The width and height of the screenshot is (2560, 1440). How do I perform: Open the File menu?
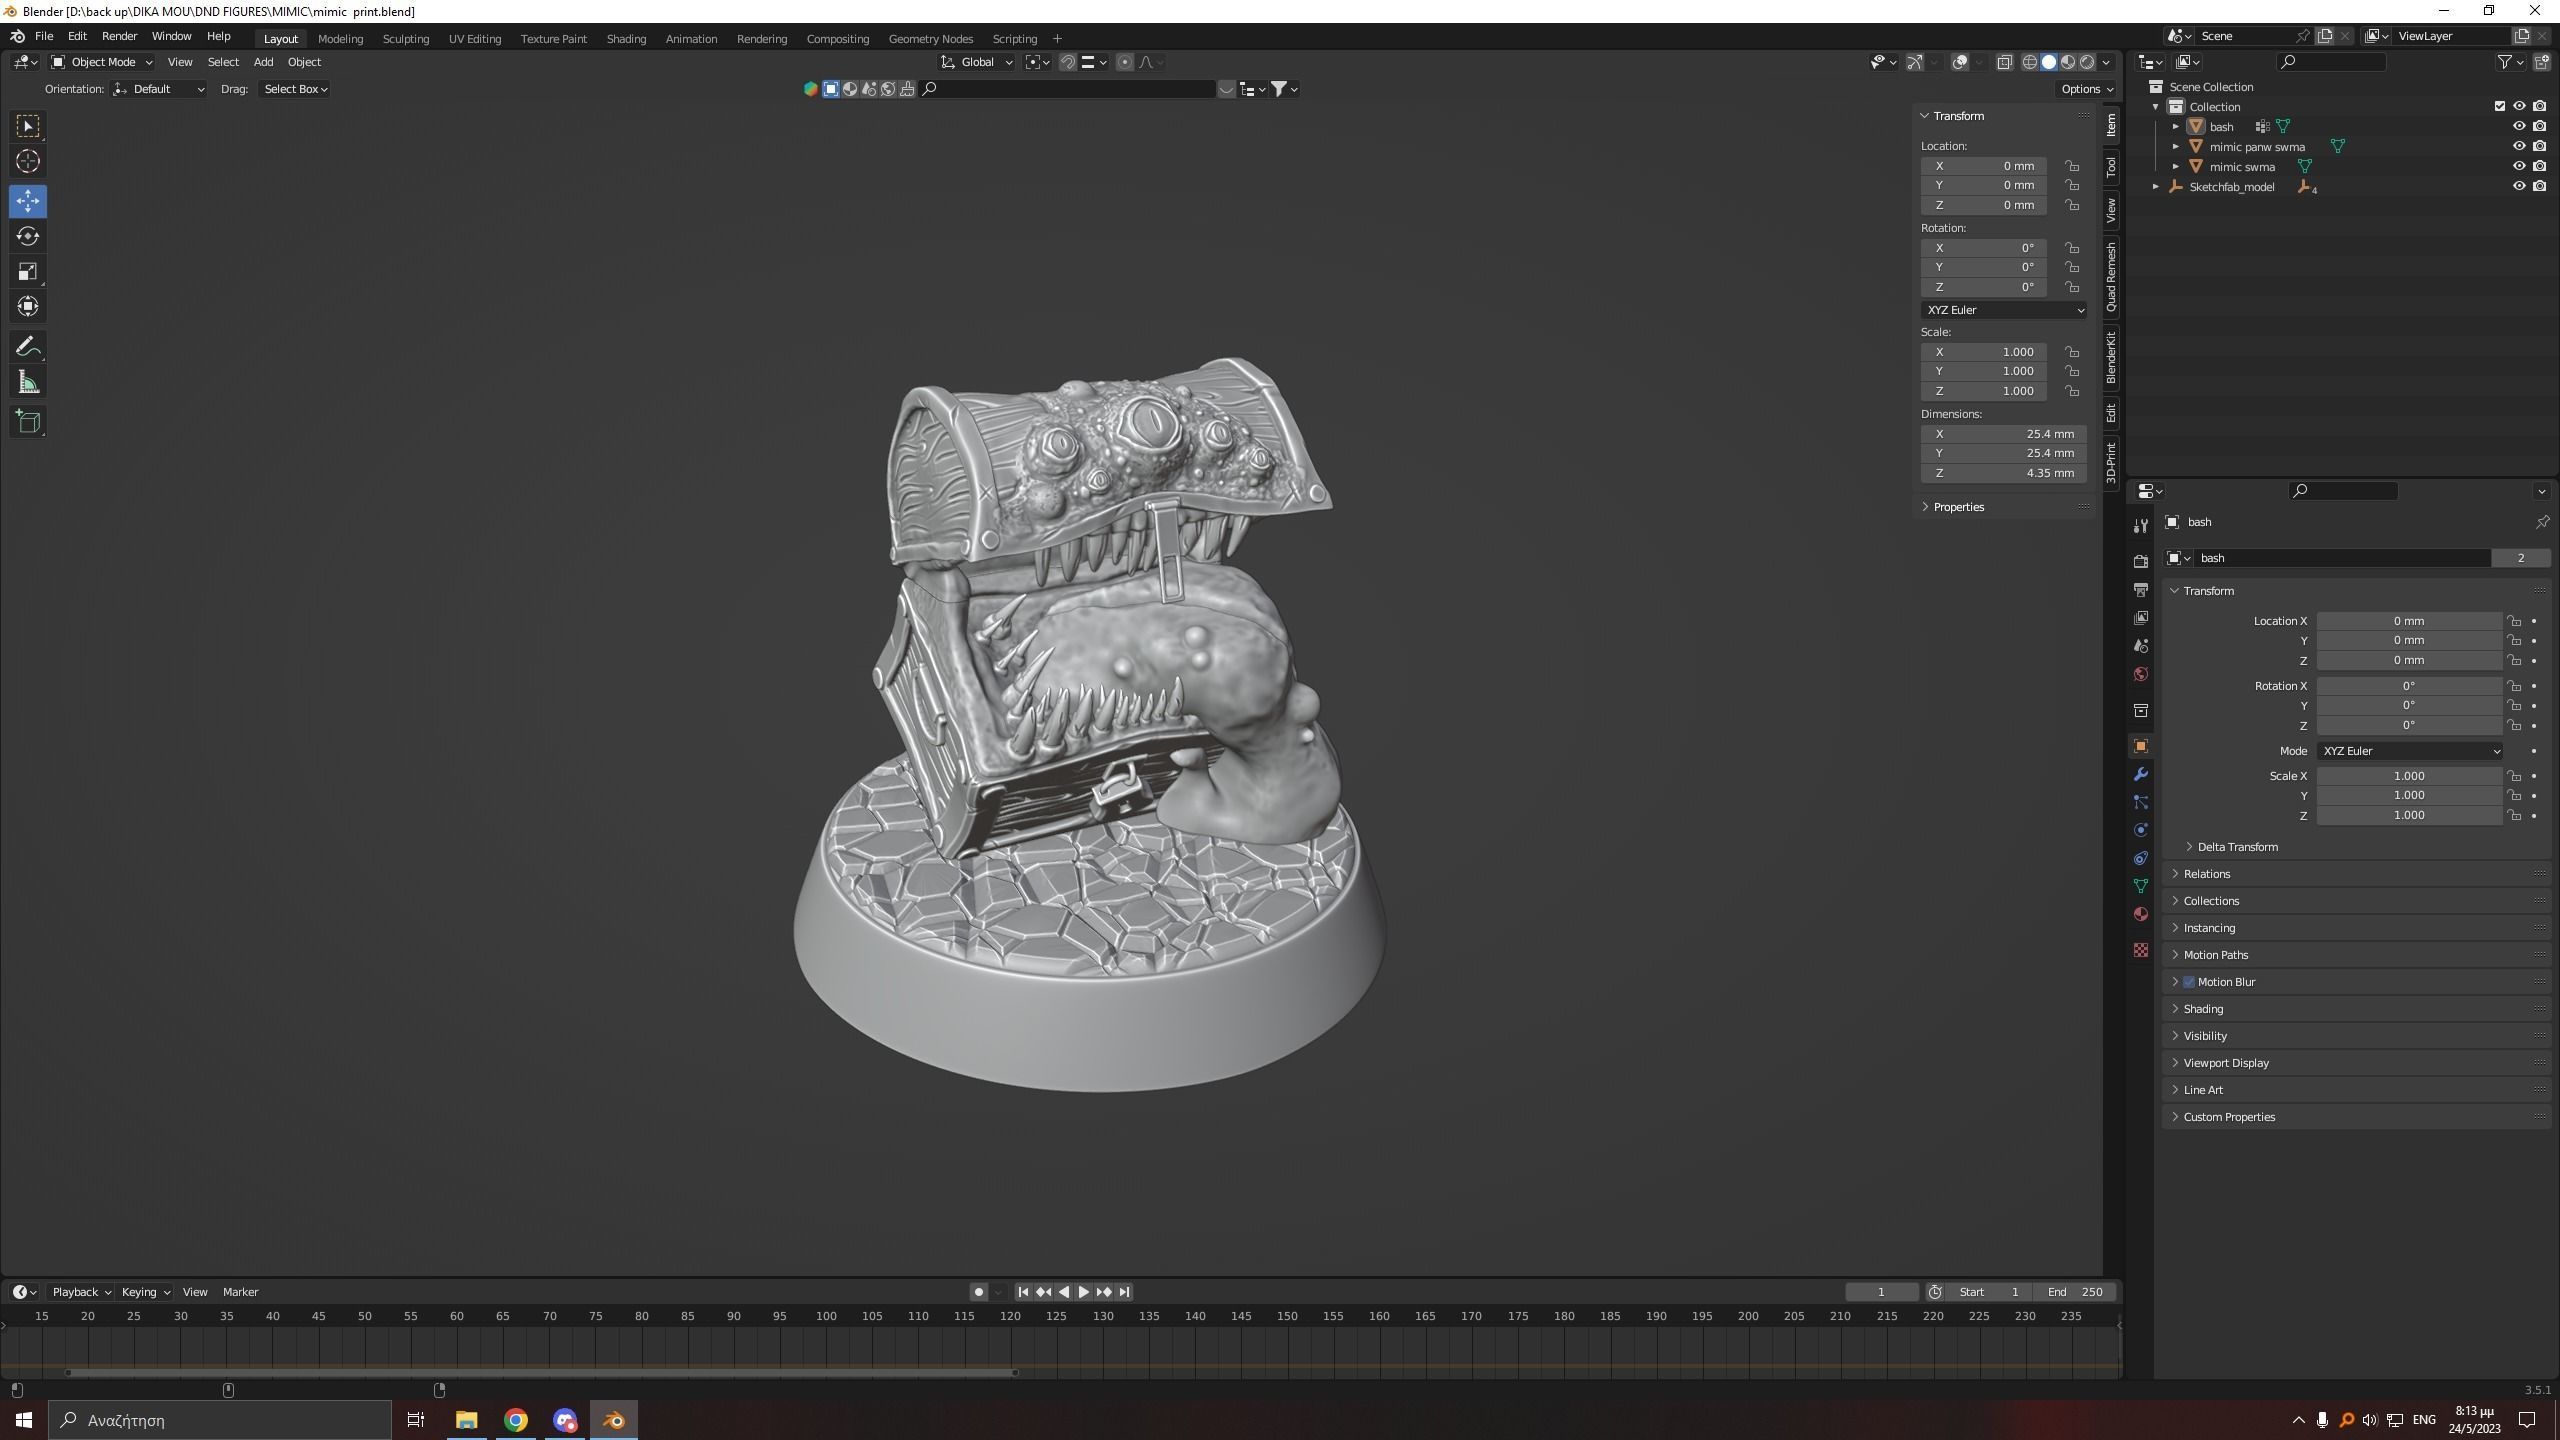pos(44,36)
